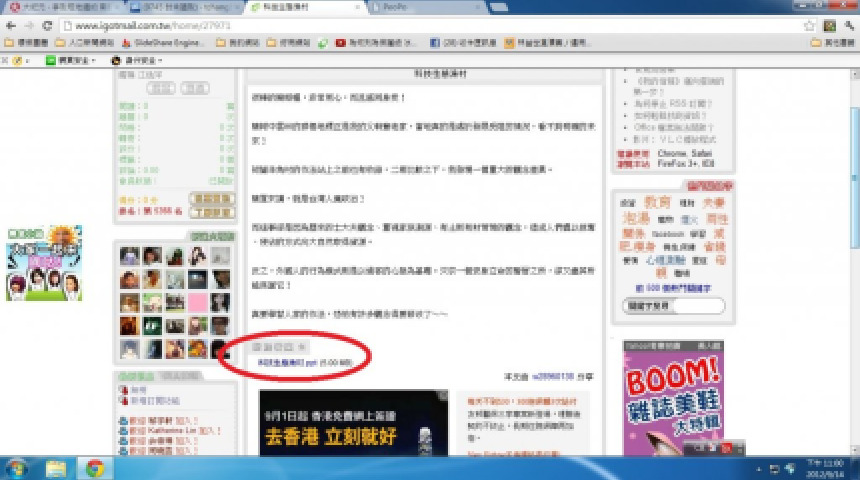Image resolution: width=860 pixels, height=480 pixels.
Task: Bookmark this page with the star icon
Action: pyautogui.click(x=811, y=24)
